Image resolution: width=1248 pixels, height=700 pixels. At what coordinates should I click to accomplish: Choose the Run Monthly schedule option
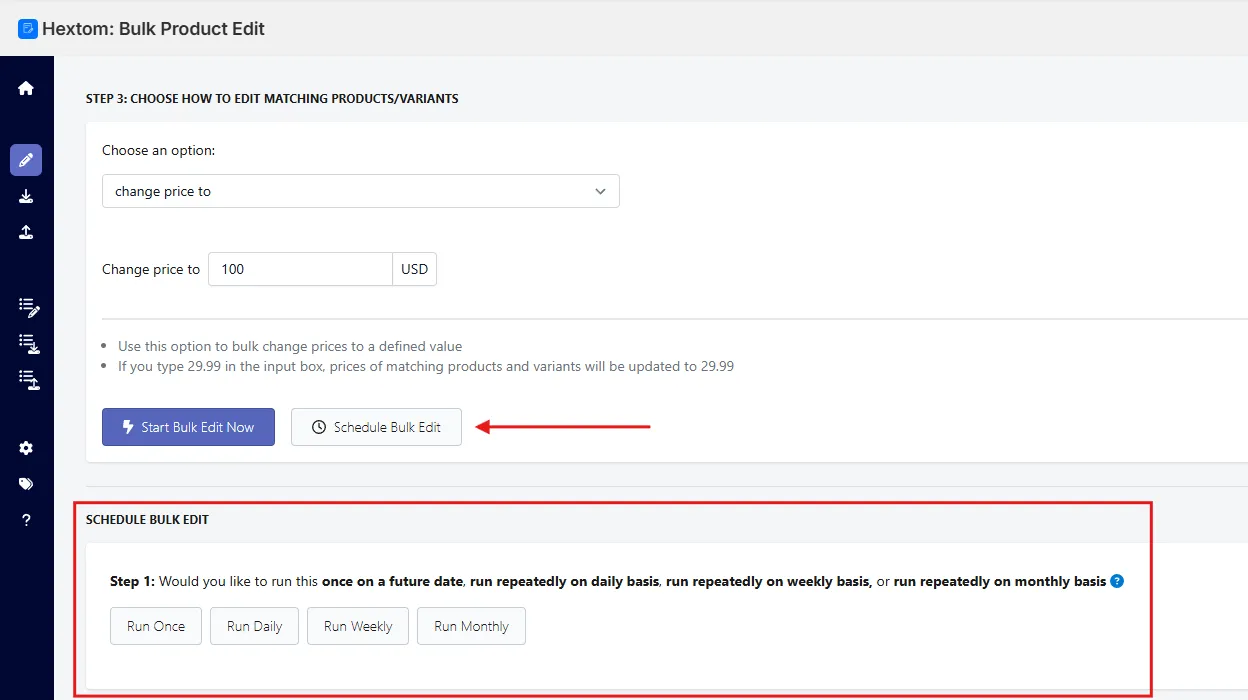tap(471, 626)
